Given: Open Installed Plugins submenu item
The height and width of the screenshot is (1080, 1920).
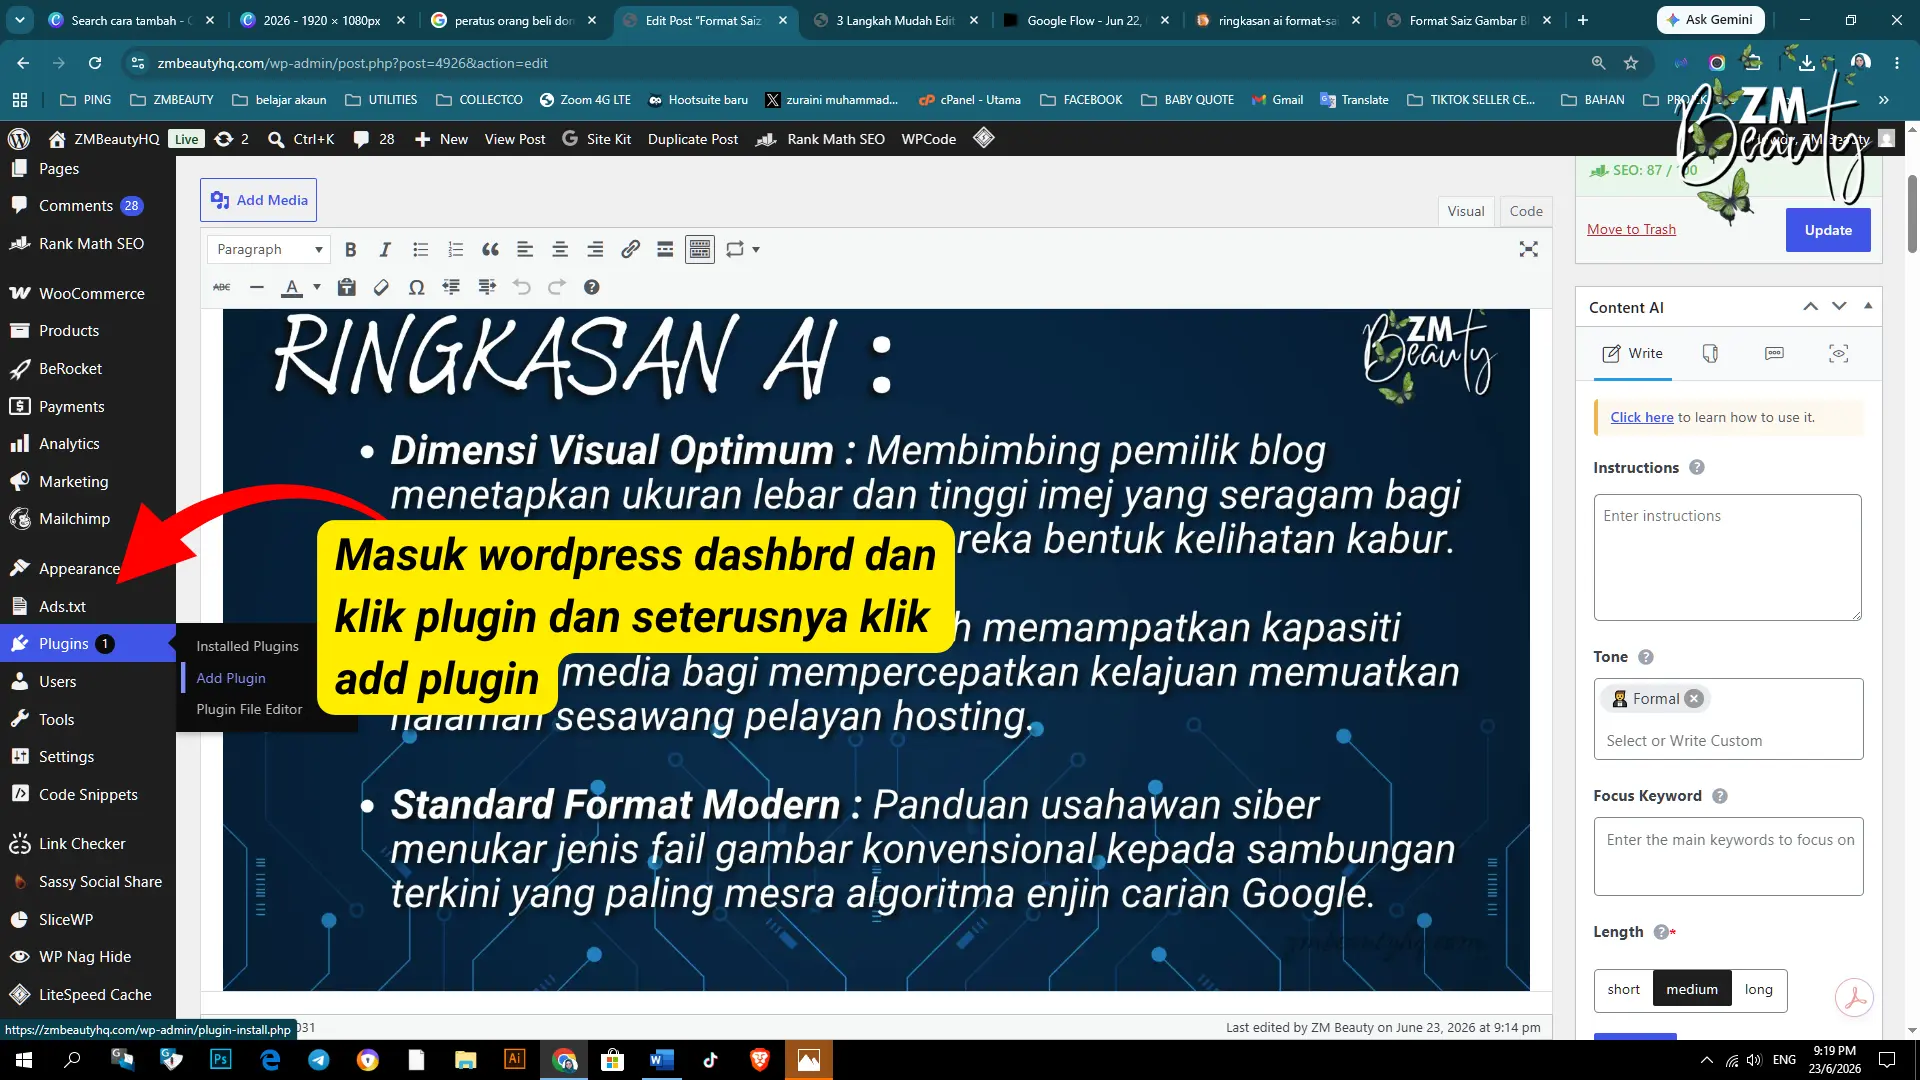Looking at the screenshot, I should click(x=247, y=646).
